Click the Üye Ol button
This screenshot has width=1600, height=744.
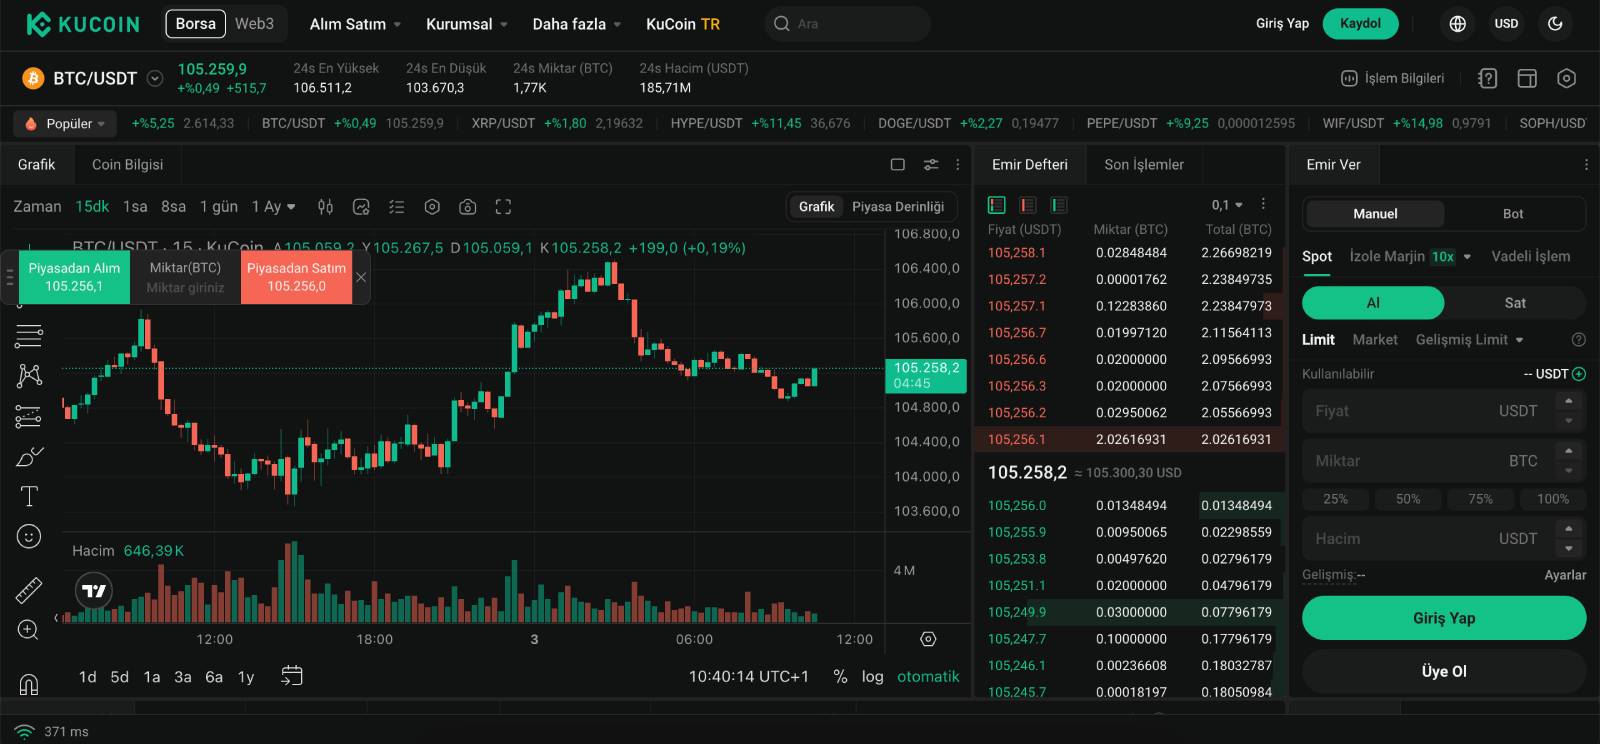(1444, 671)
